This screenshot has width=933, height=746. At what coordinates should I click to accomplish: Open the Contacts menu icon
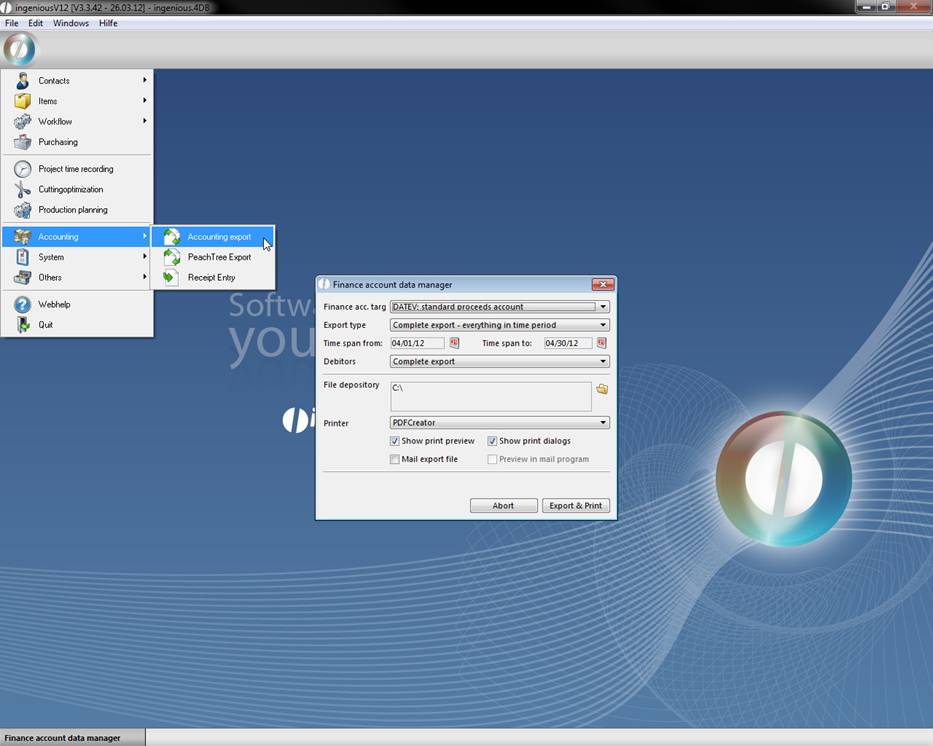(22, 81)
